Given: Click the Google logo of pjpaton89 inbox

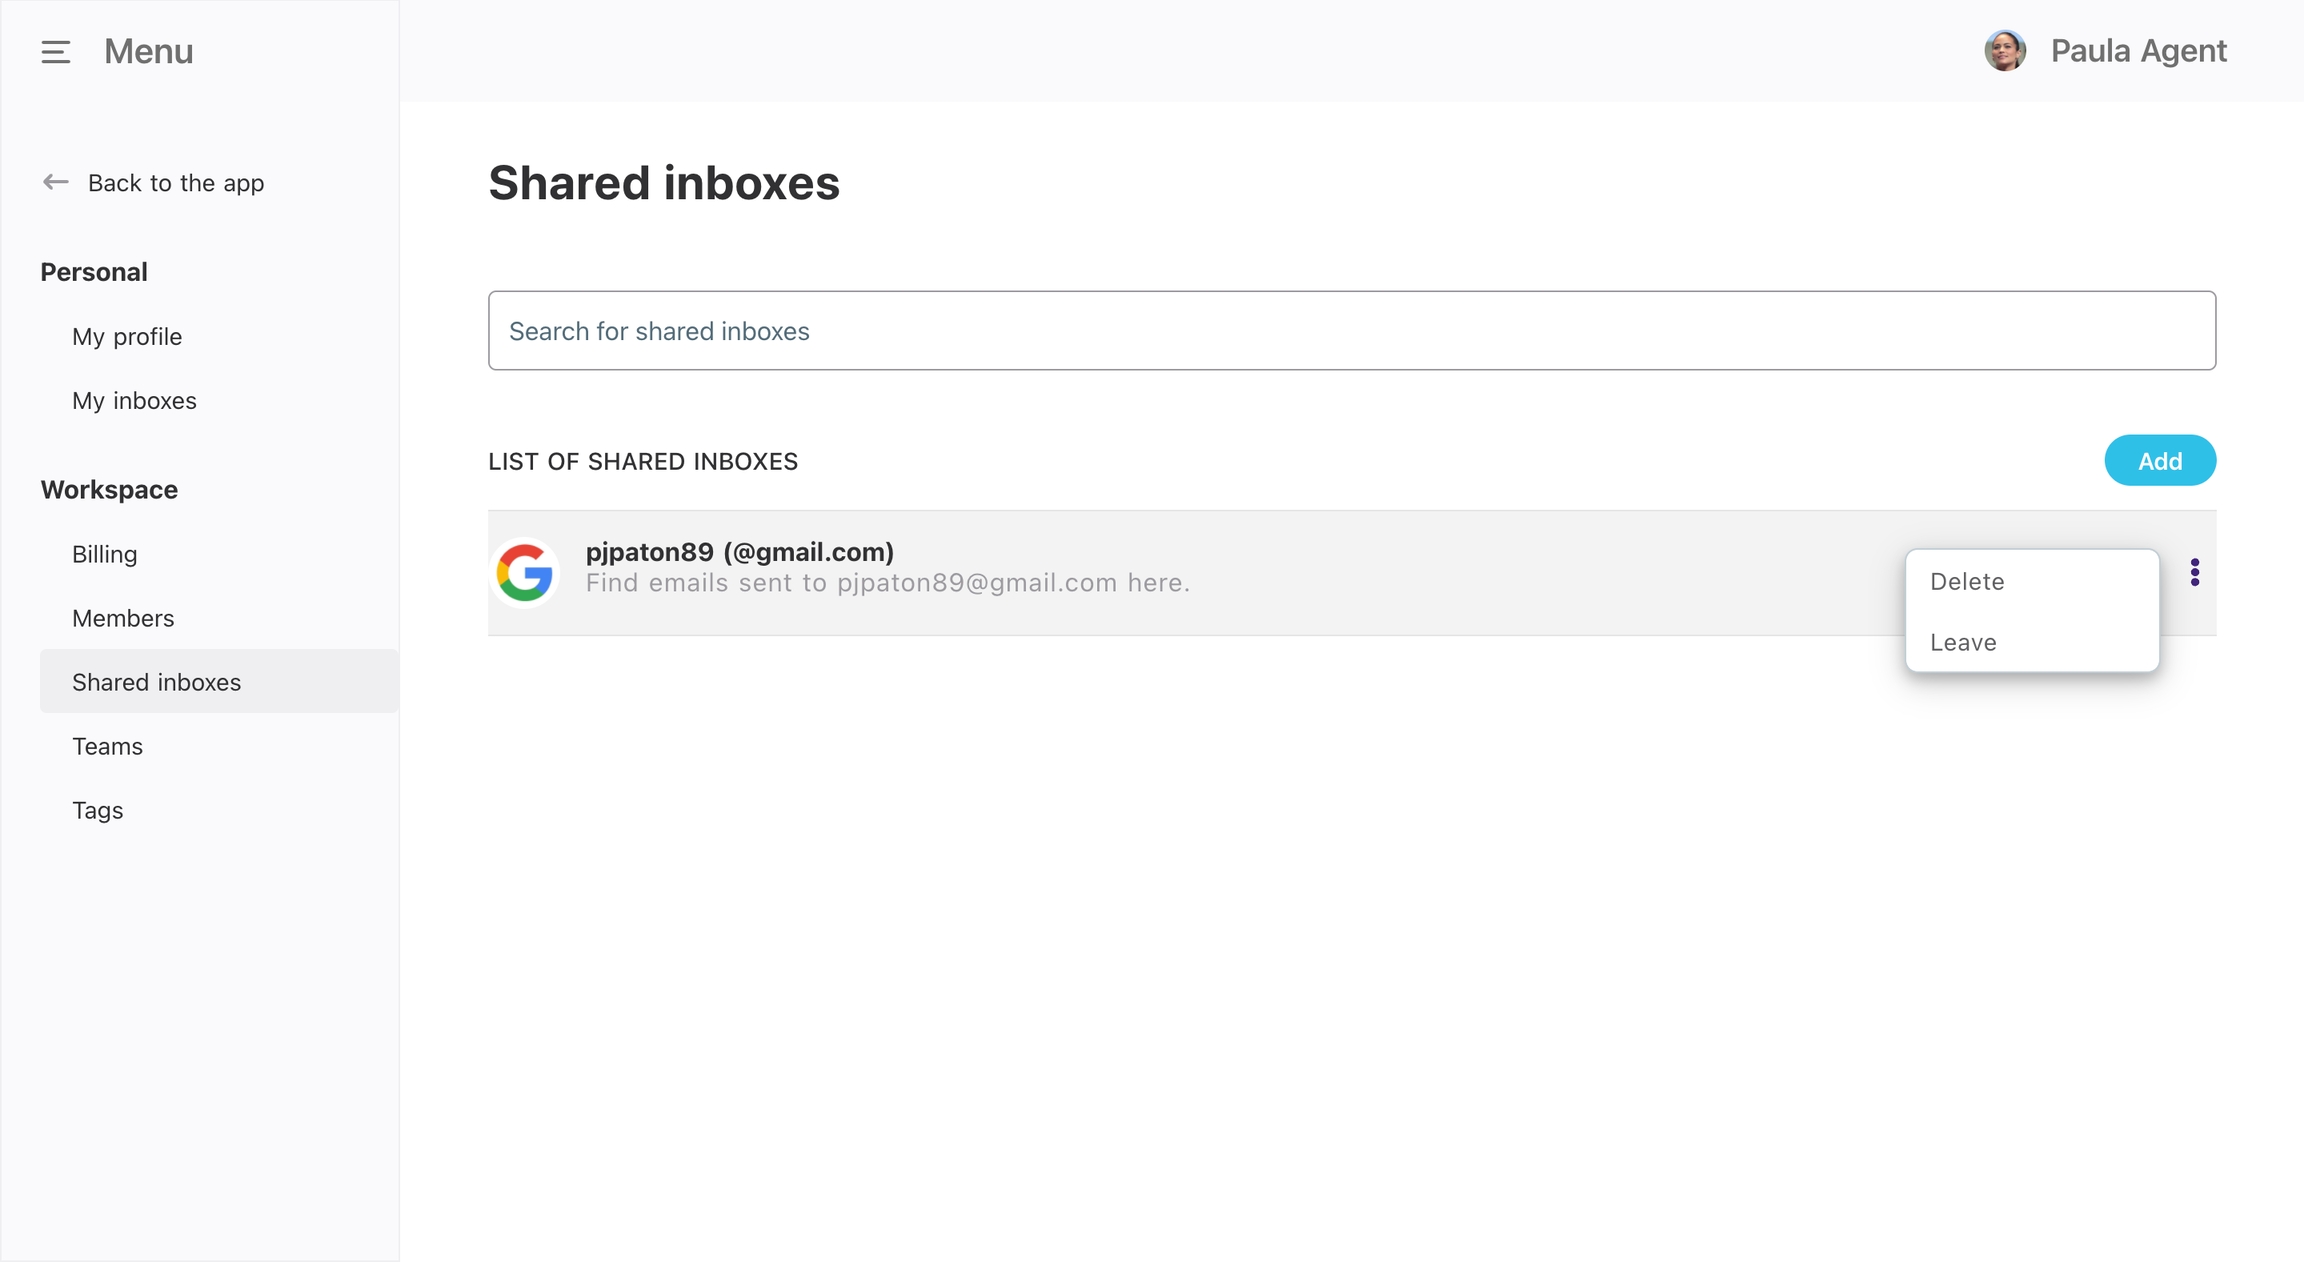Looking at the screenshot, I should click(525, 572).
